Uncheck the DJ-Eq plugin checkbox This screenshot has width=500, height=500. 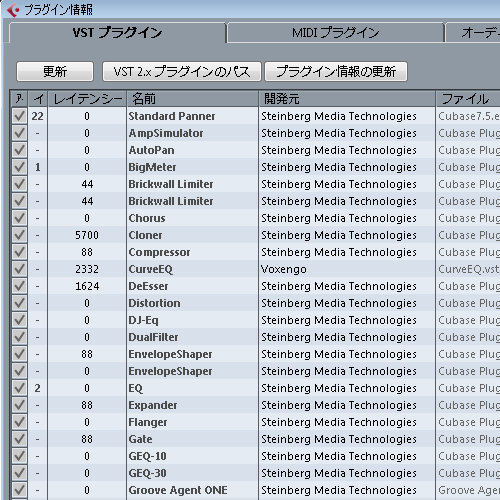pos(19,320)
